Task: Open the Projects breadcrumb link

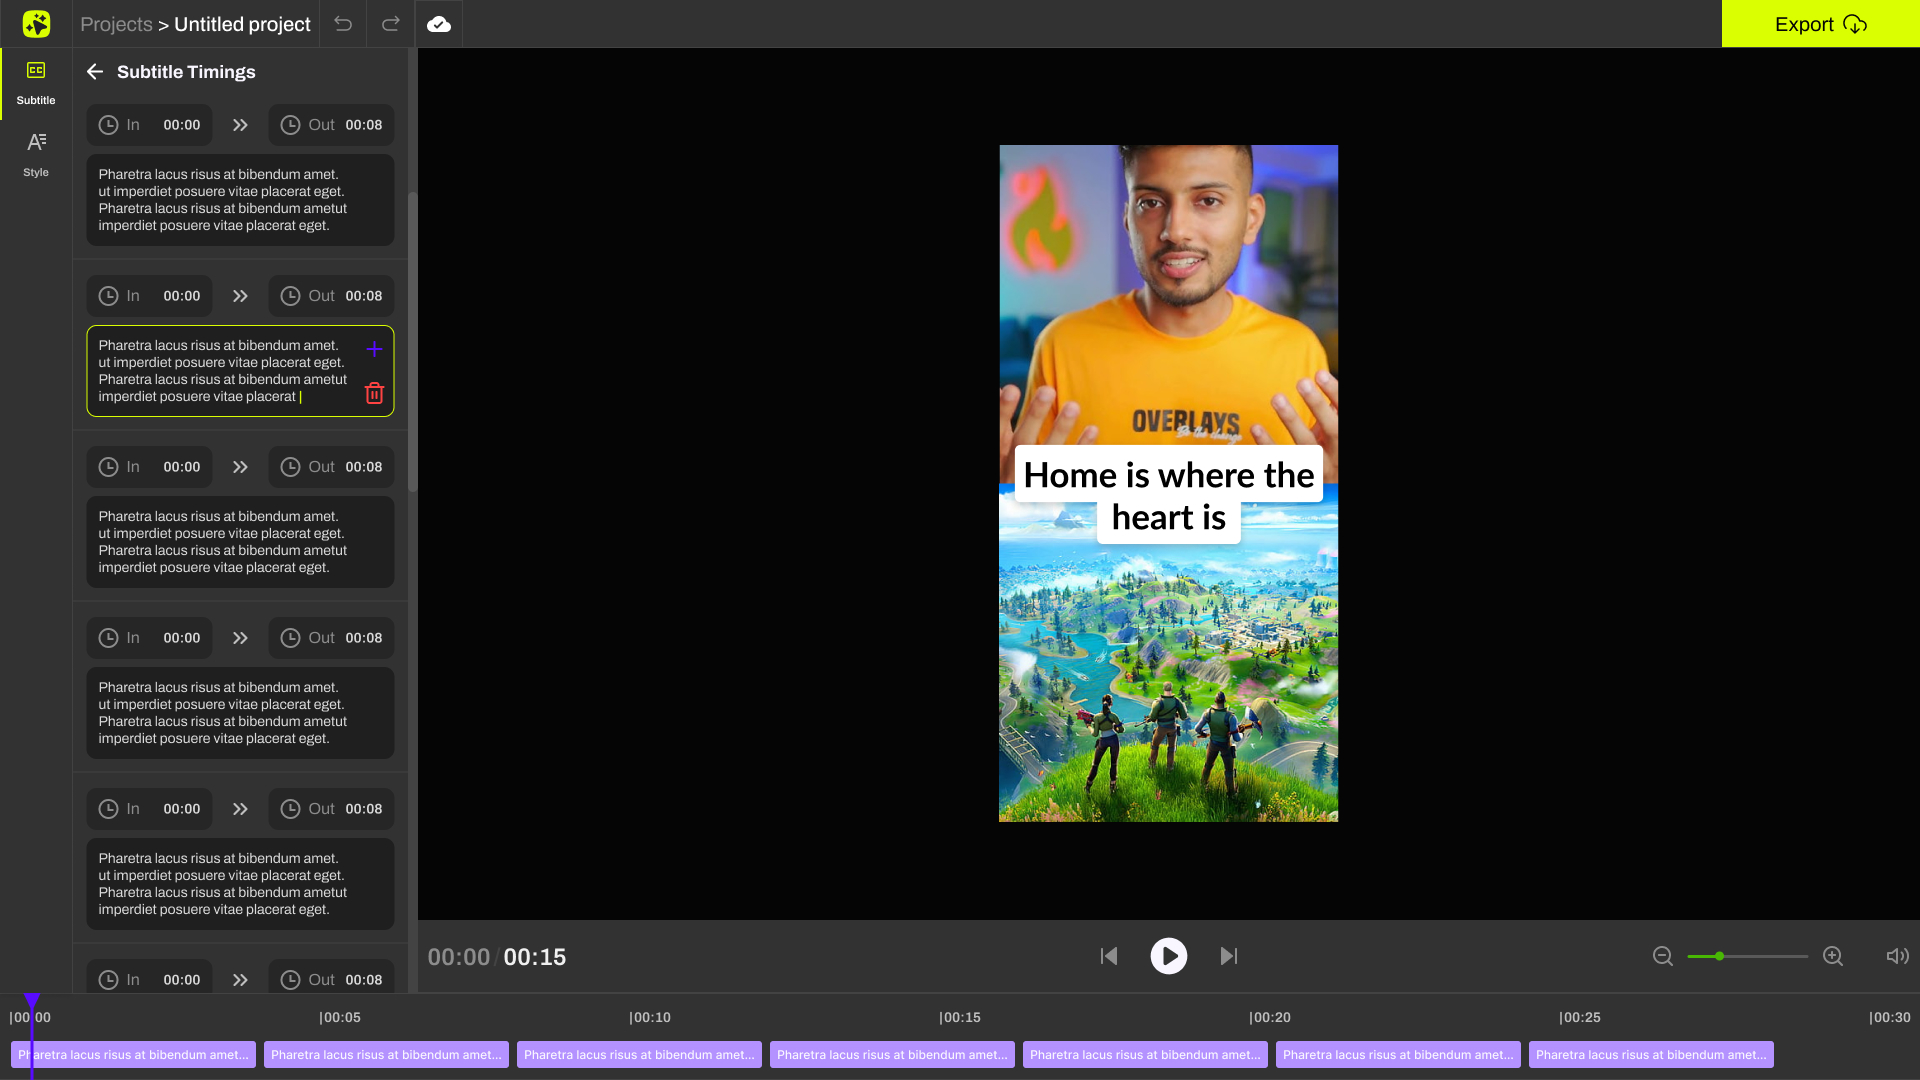Action: [116, 24]
